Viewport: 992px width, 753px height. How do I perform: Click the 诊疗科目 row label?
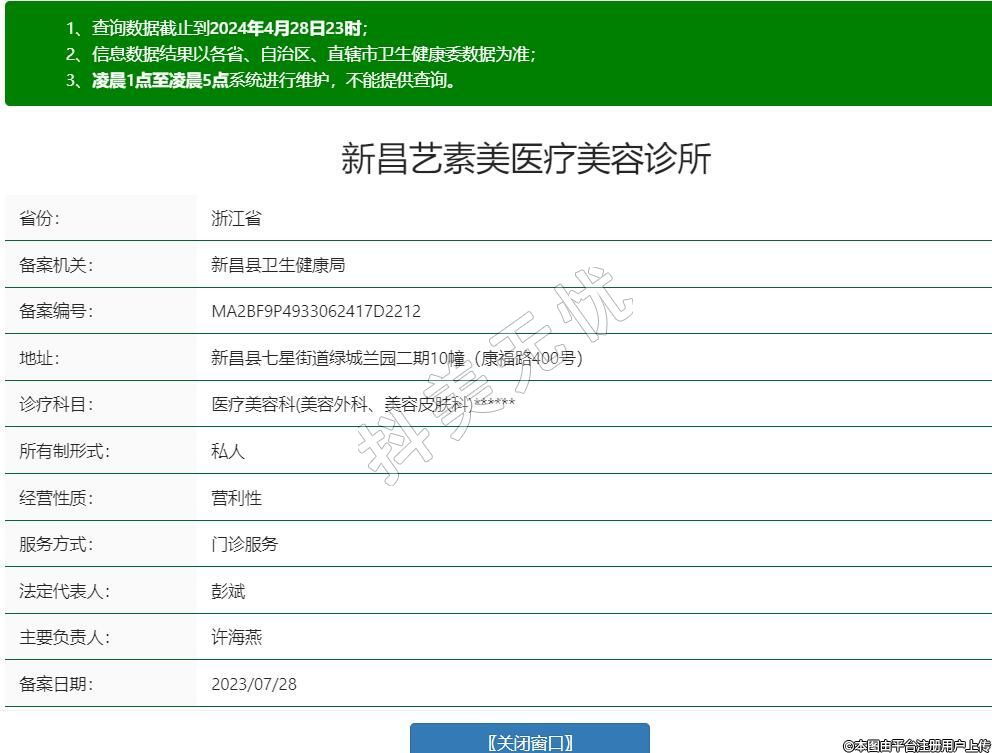click(x=56, y=404)
